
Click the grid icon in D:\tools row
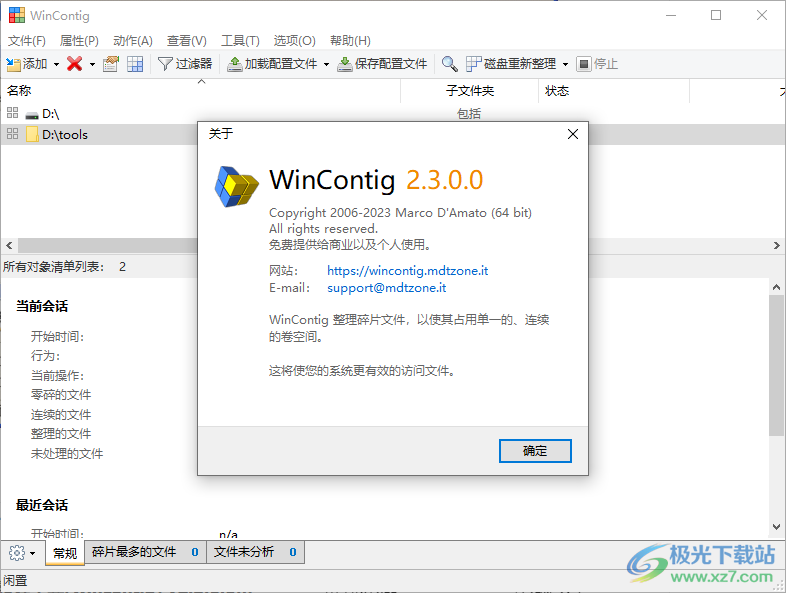pos(13,133)
